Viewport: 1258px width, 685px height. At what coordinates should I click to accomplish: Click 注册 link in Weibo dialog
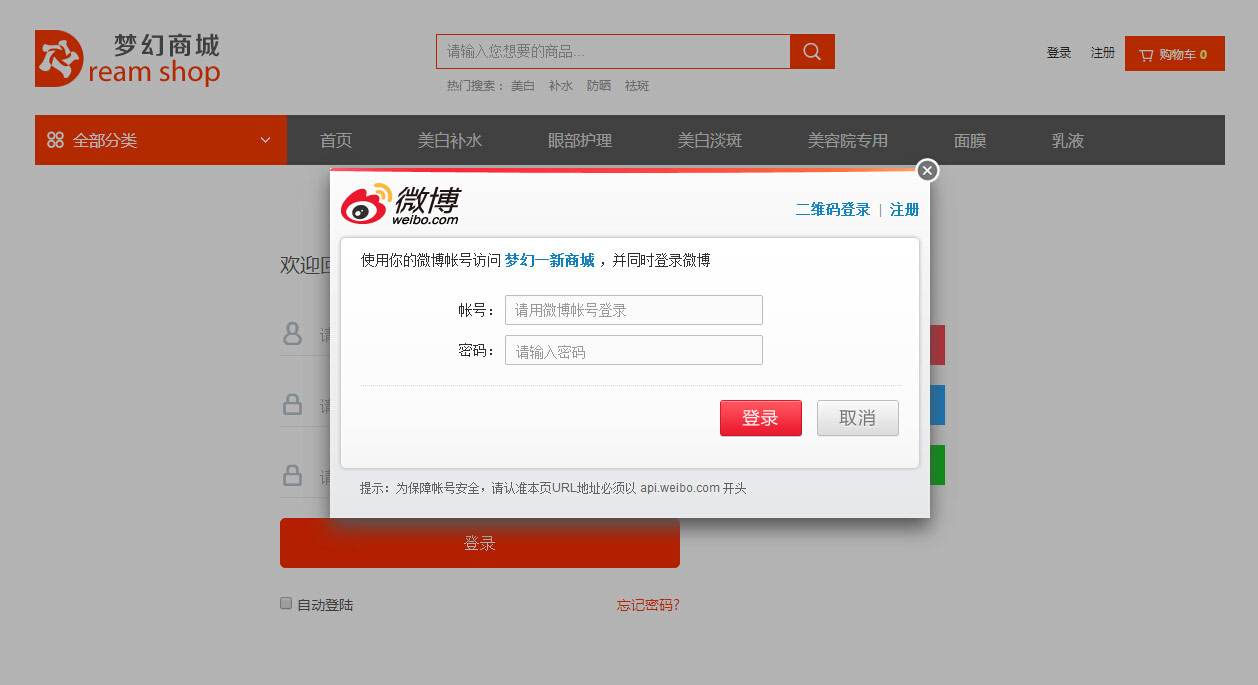[904, 210]
